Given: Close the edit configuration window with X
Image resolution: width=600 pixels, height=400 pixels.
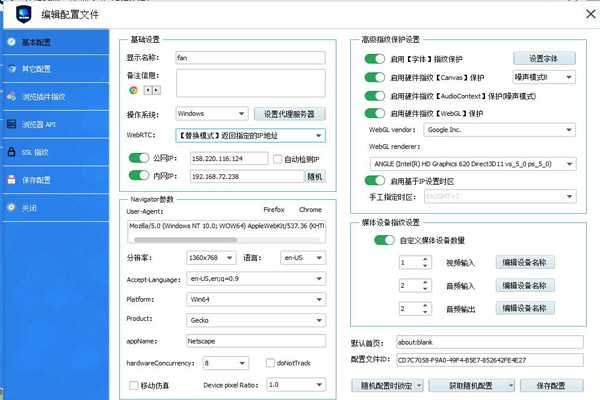Looking at the screenshot, I should point(590,14).
